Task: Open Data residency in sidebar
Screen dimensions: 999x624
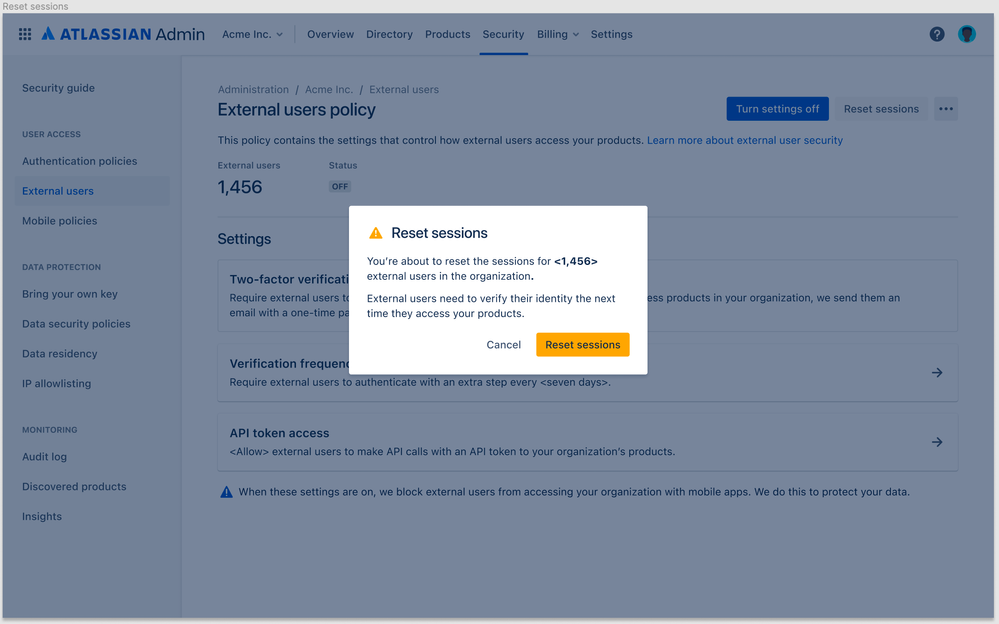Action: [59, 354]
